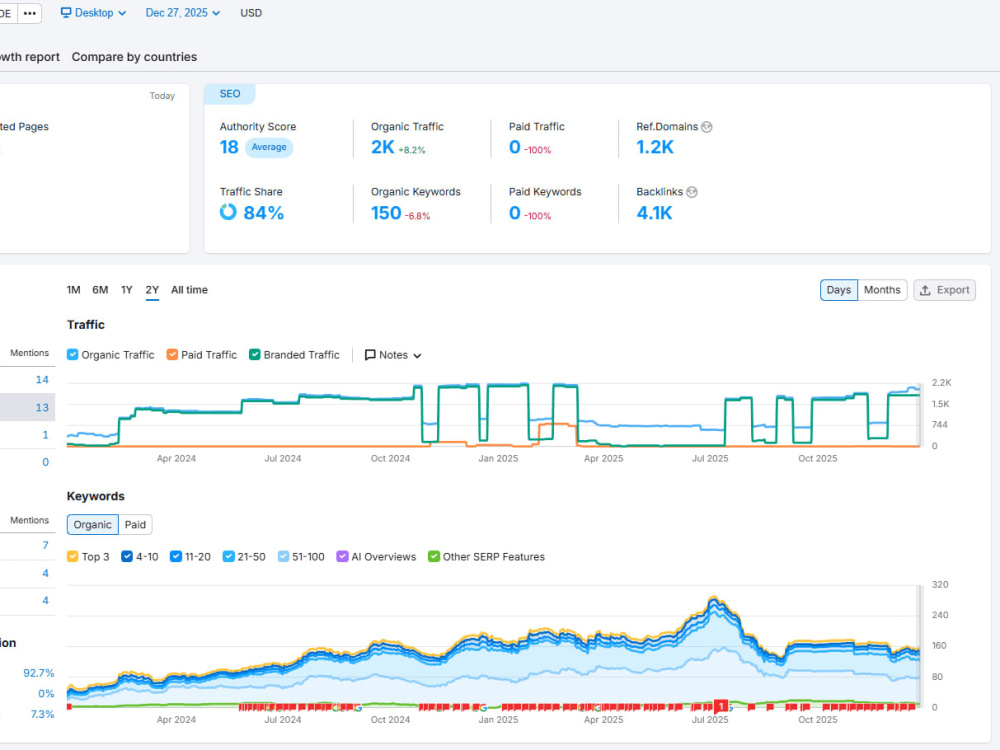Viewport: 1000px width, 750px height.
Task: Click the Traffic chart vertical scroll handle
Action: [x=919, y=415]
